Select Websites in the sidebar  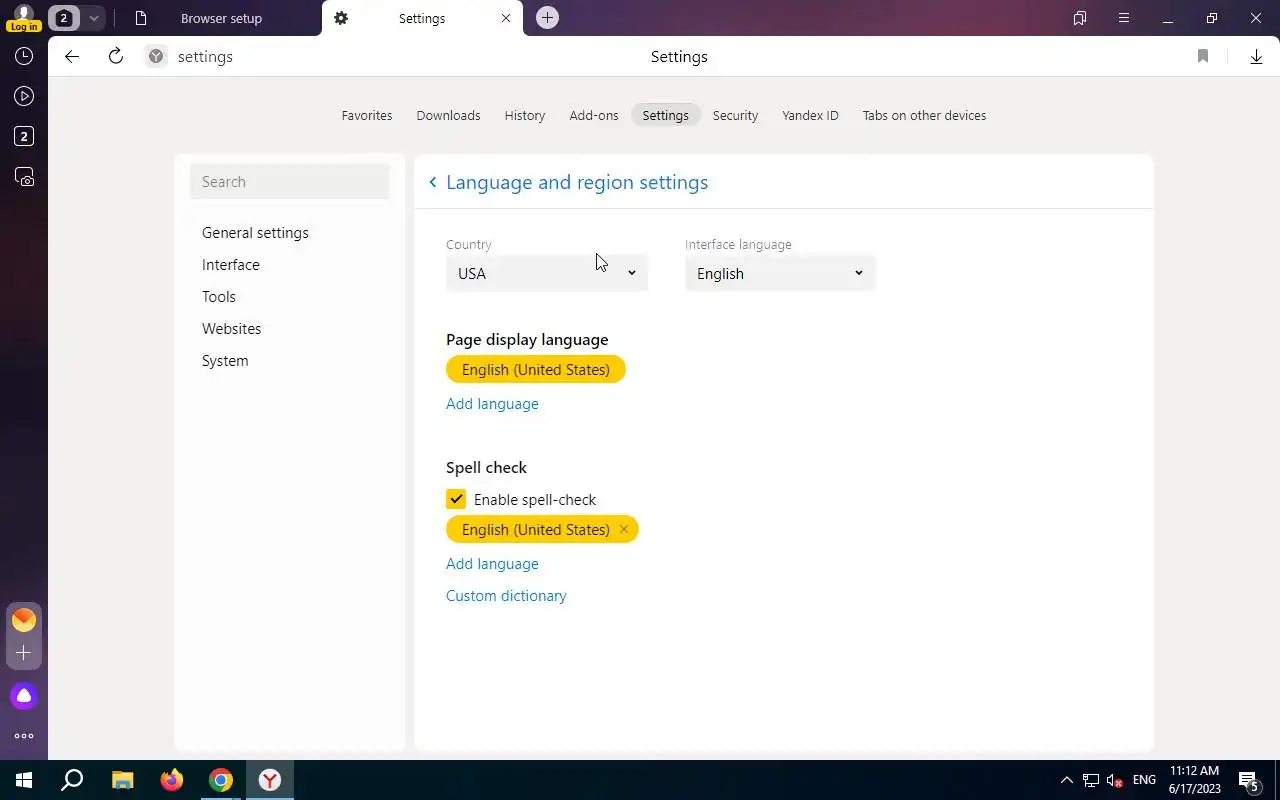coord(231,329)
